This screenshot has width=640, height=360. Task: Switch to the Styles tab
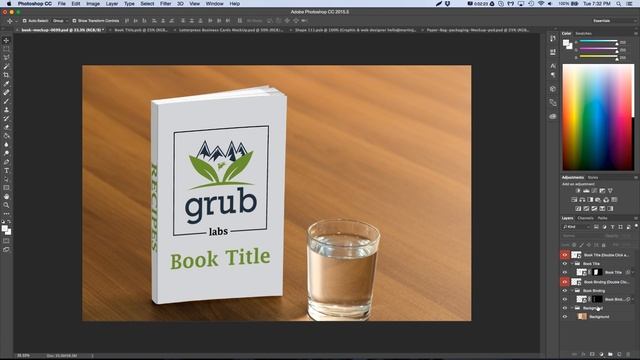[x=593, y=178]
